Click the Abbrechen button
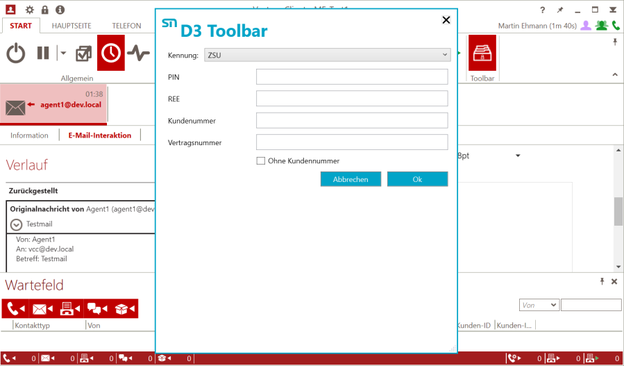 [x=351, y=179]
